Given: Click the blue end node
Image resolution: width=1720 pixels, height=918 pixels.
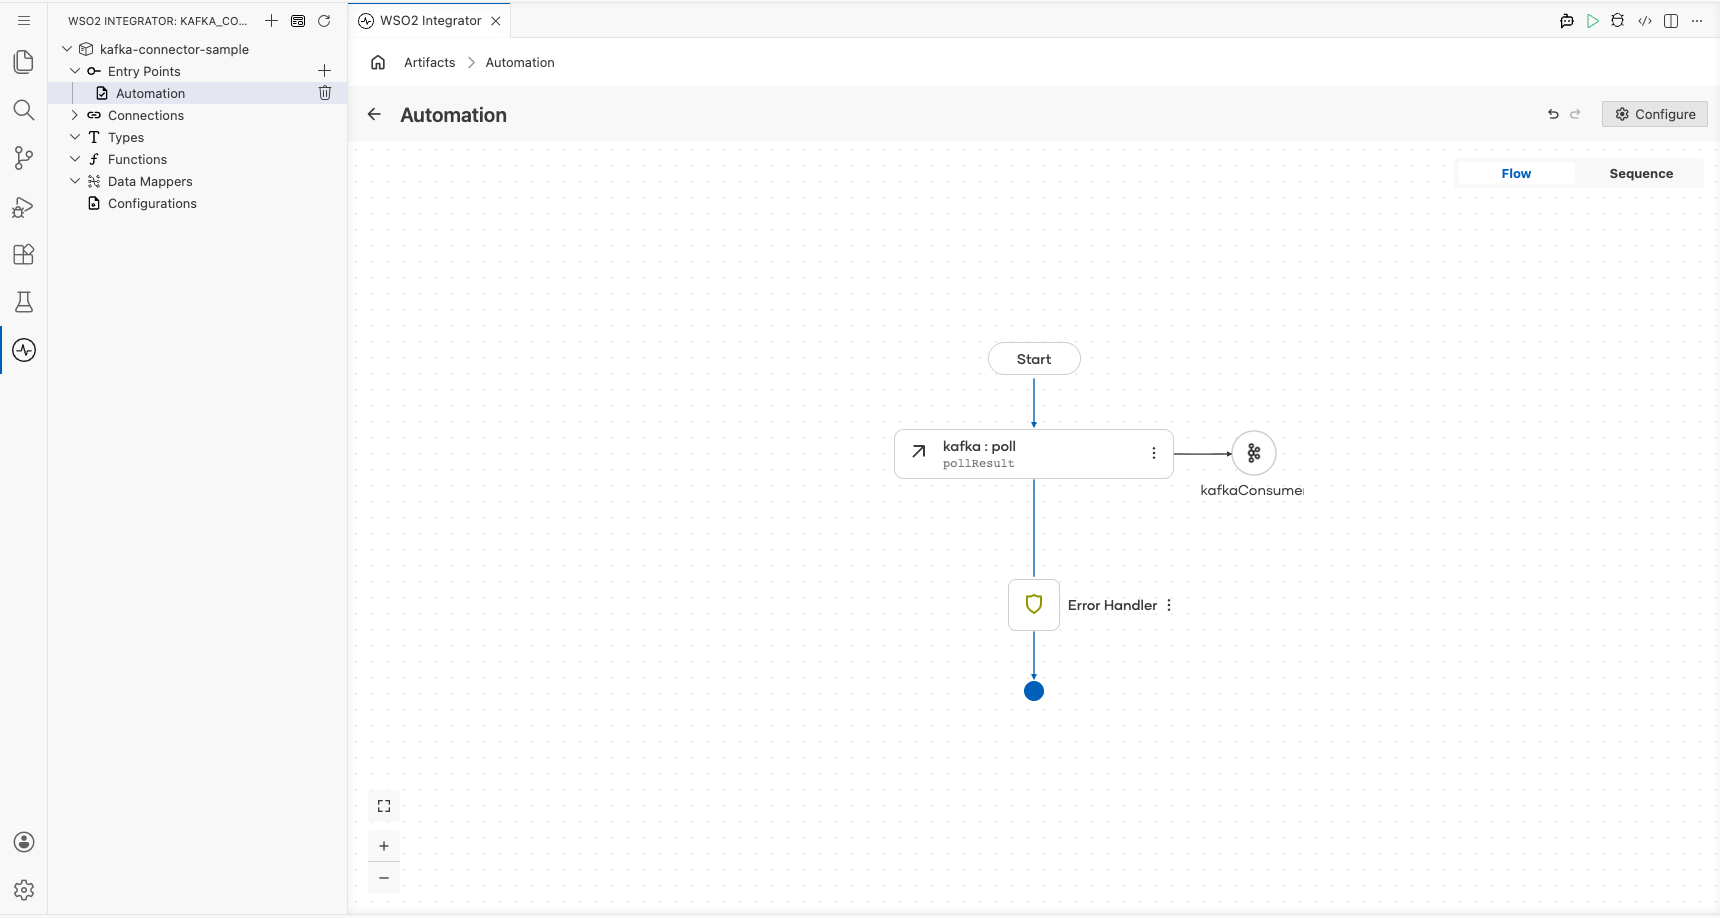Looking at the screenshot, I should (x=1034, y=691).
